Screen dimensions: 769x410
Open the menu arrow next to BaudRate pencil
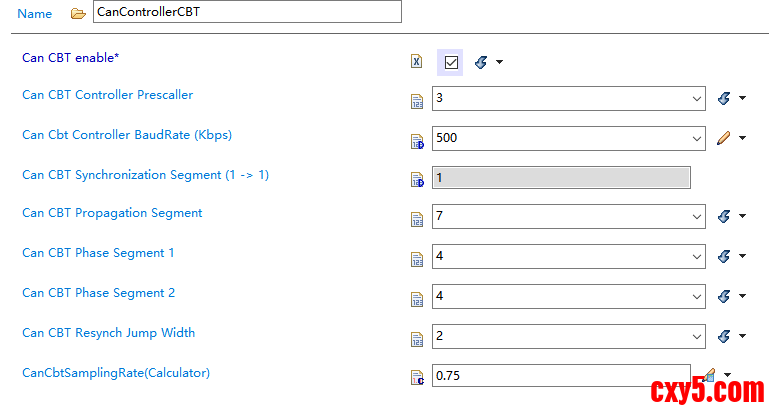point(743,138)
